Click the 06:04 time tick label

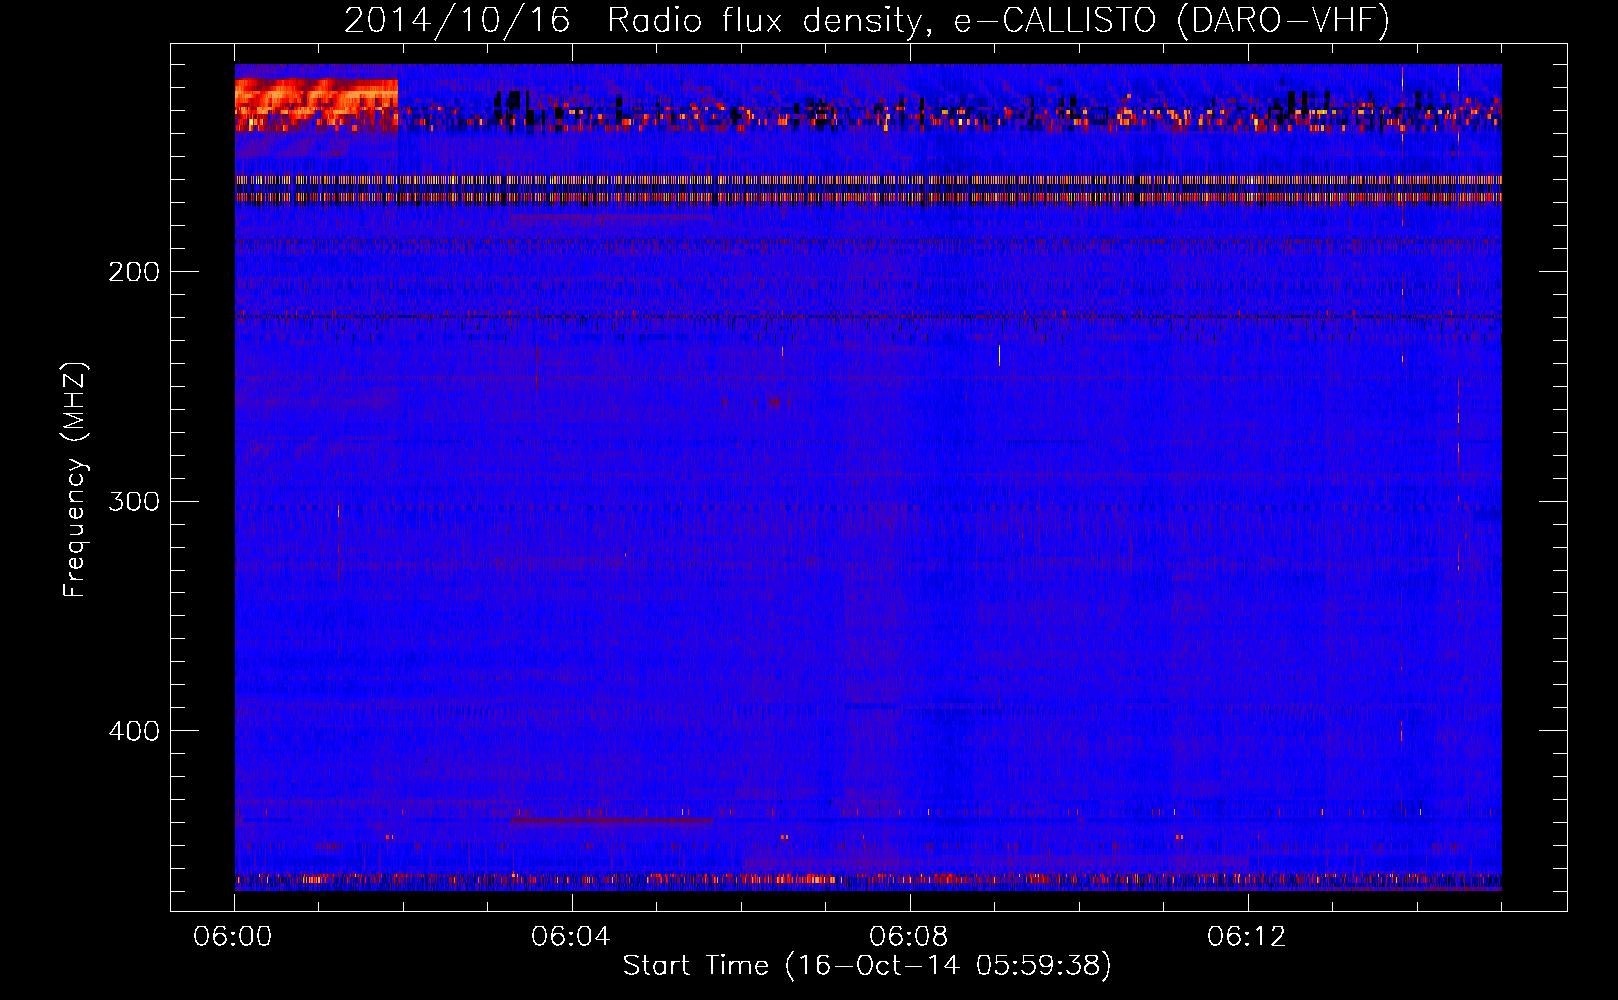[x=571, y=937]
